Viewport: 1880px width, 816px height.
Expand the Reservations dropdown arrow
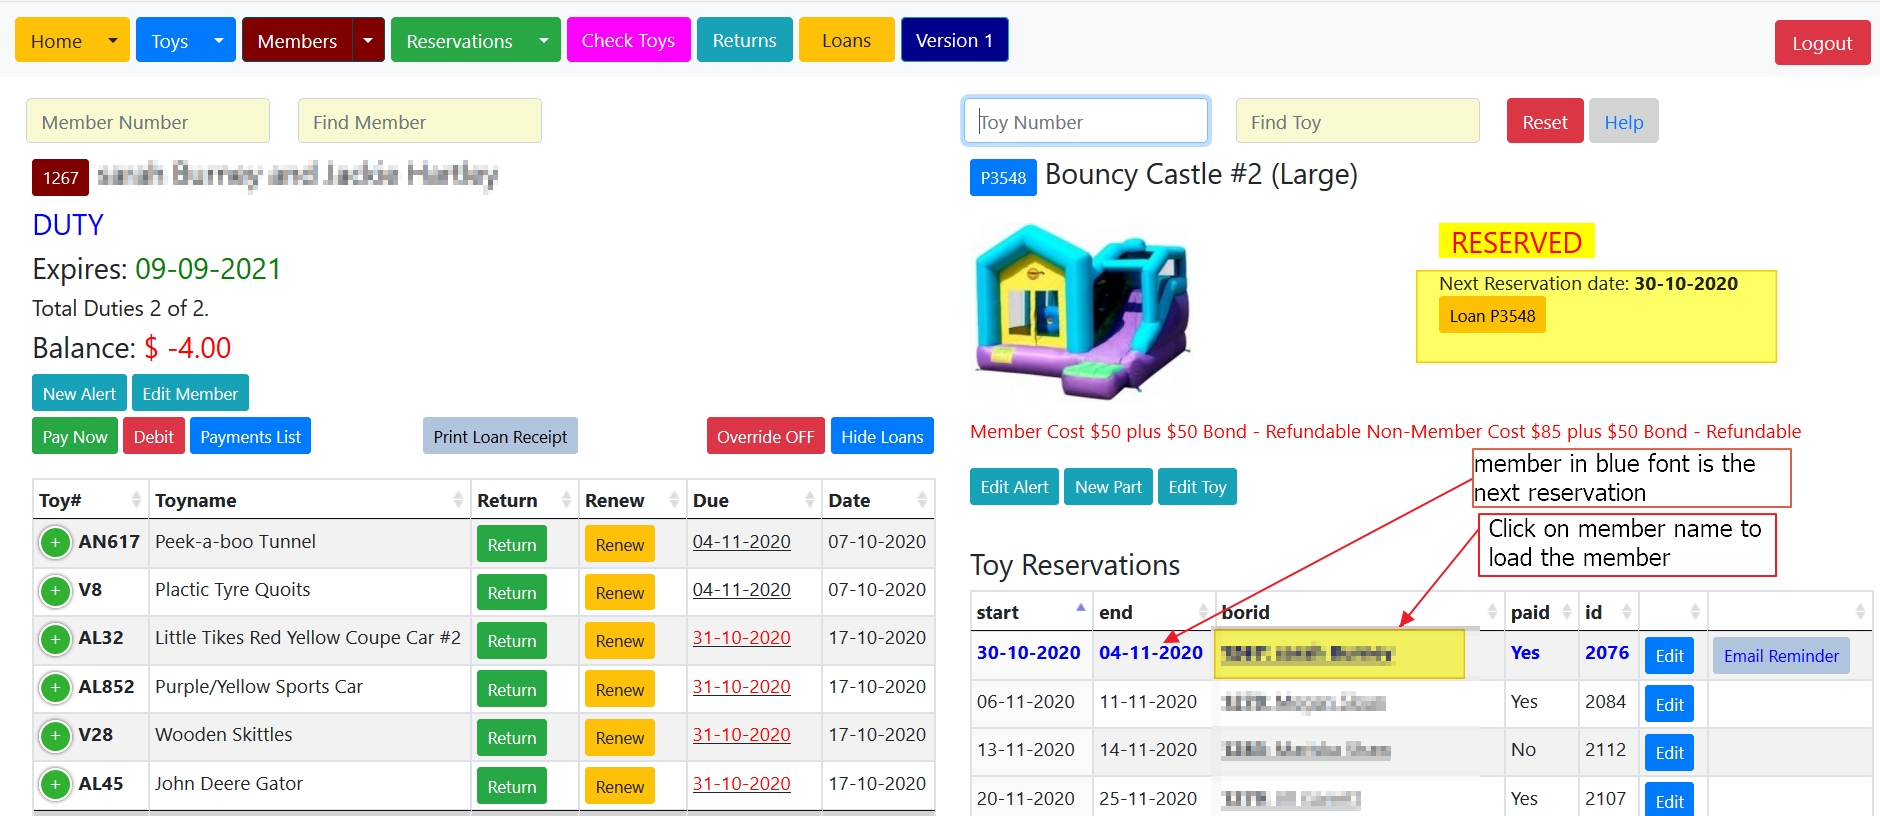tap(544, 41)
